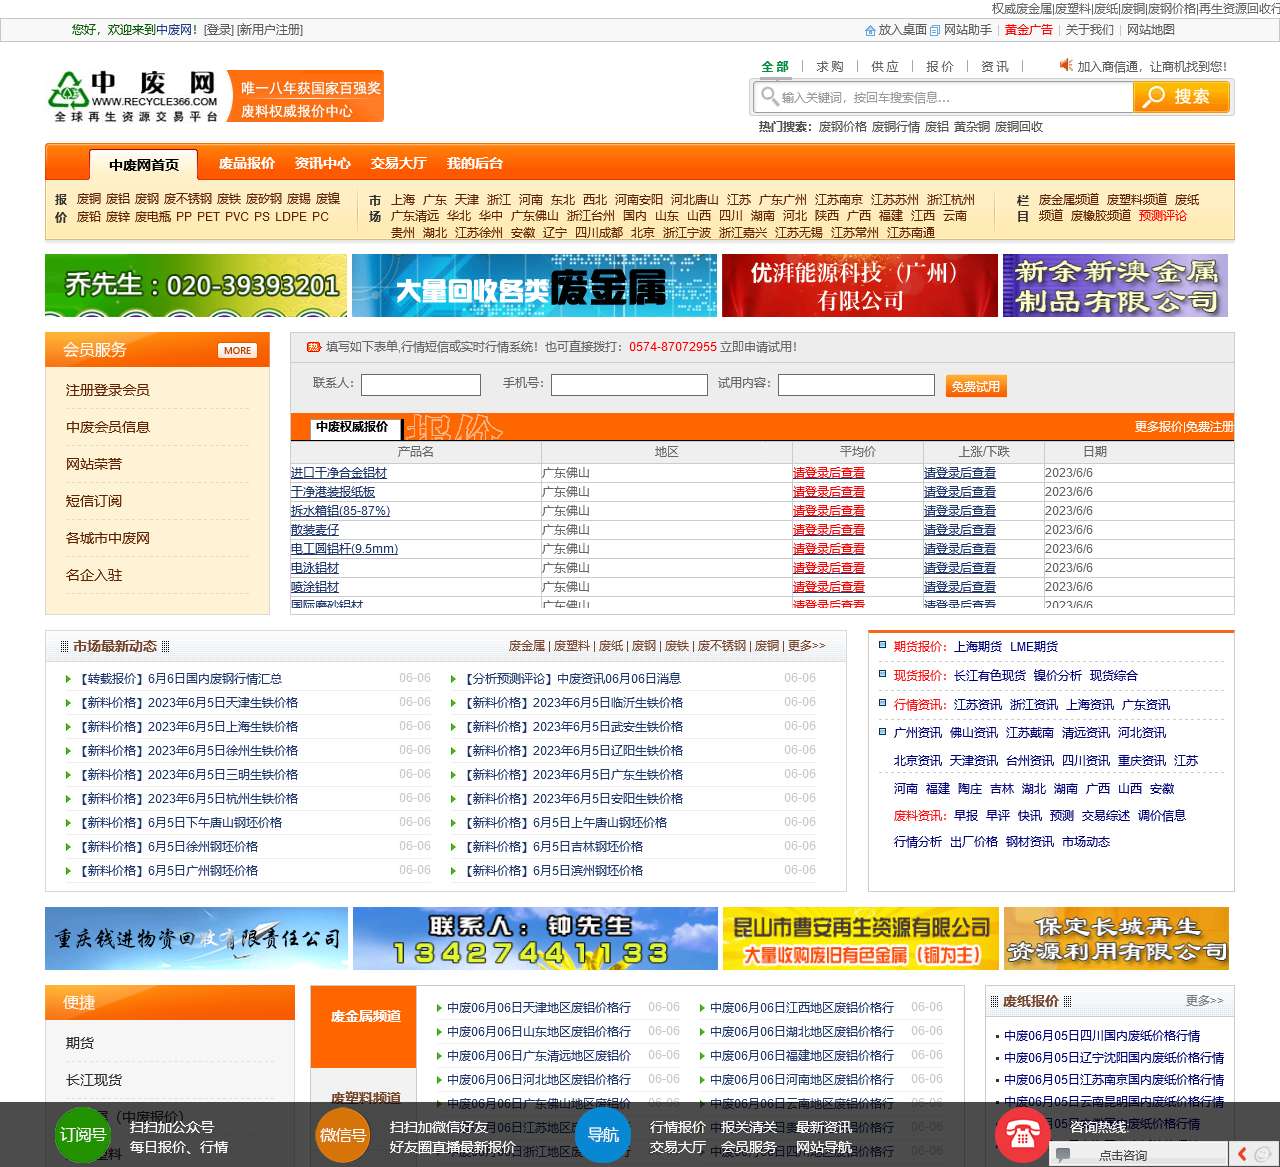Open 注册登录会员 in member services
The height and width of the screenshot is (1167, 1280).
coord(108,390)
